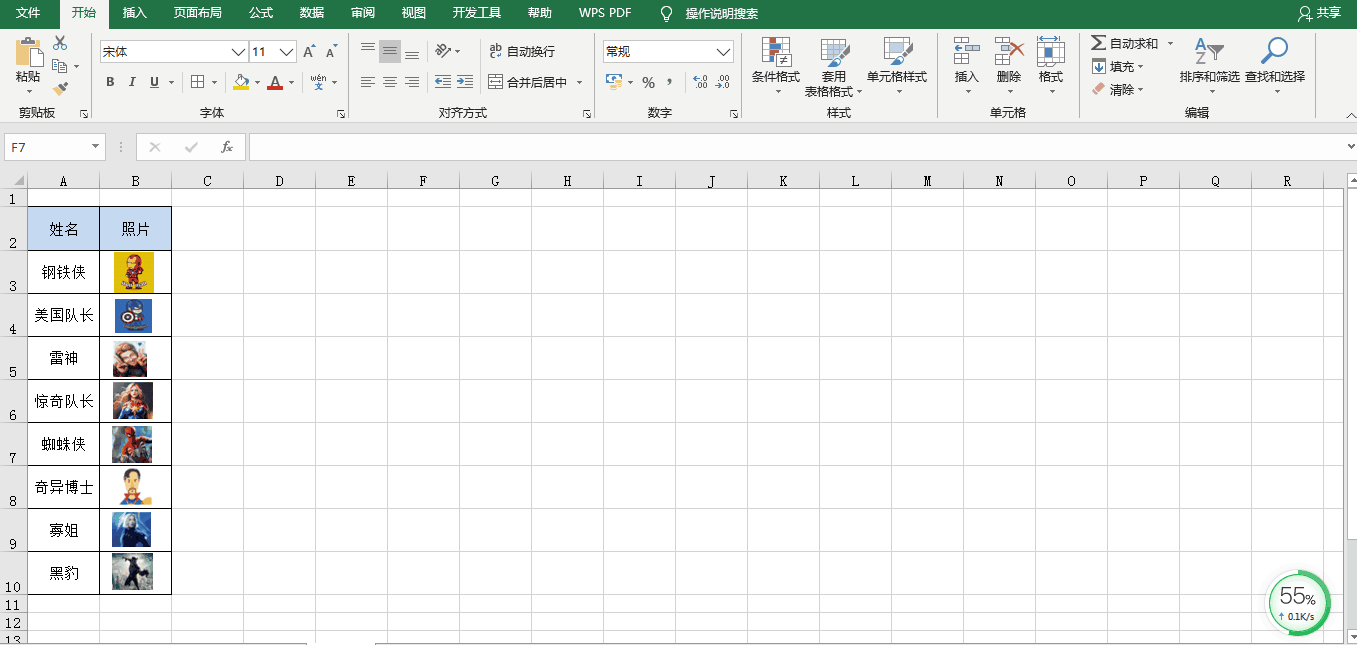
Task: Open the Clear (清除) dropdown
Action: pos(1116,90)
